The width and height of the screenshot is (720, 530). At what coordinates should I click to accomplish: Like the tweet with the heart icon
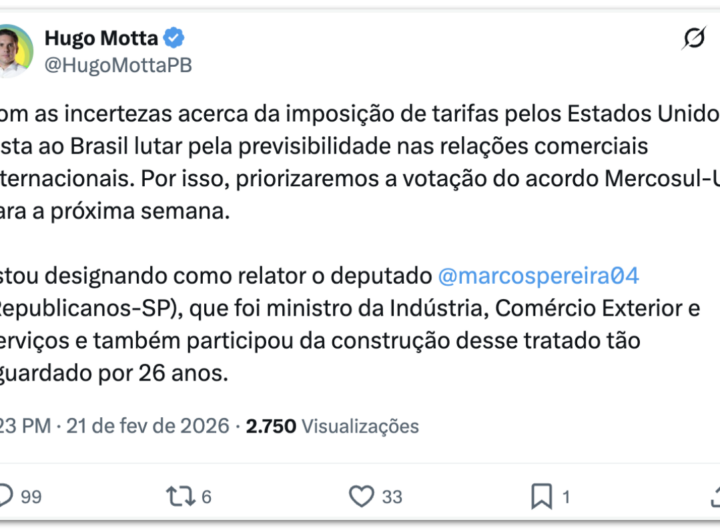[361, 495]
